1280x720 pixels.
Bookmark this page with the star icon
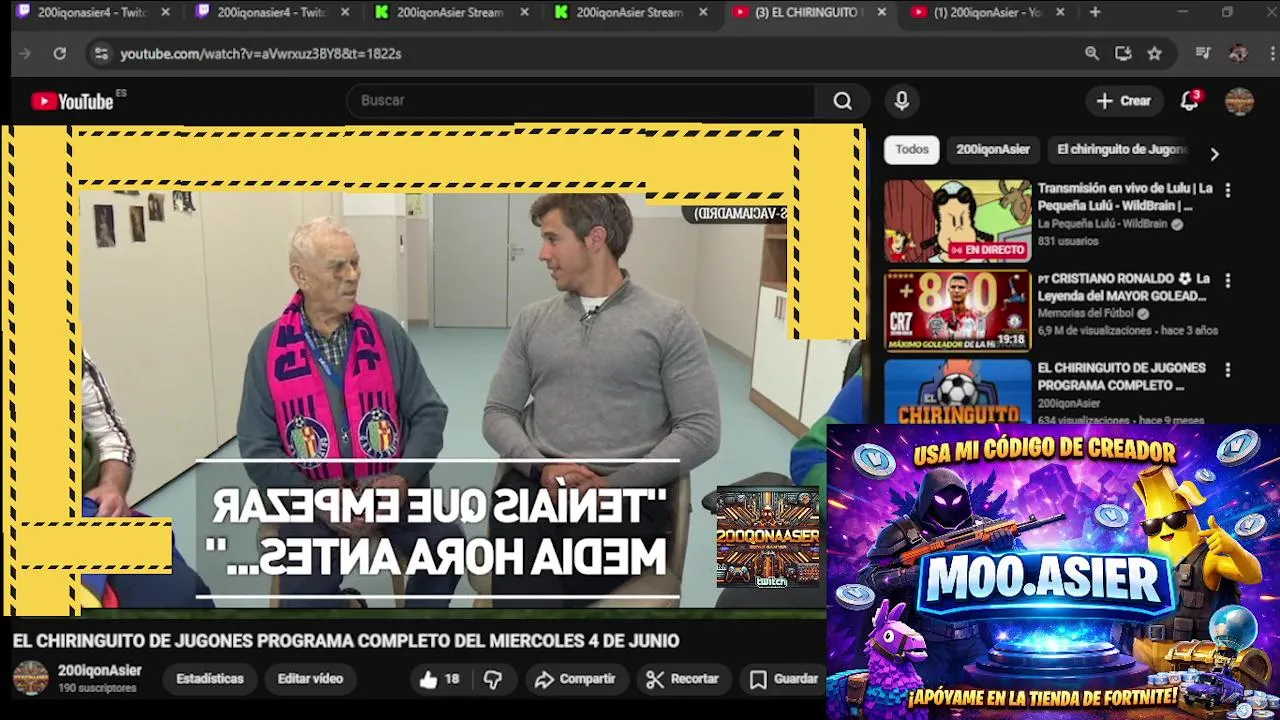(x=1154, y=54)
